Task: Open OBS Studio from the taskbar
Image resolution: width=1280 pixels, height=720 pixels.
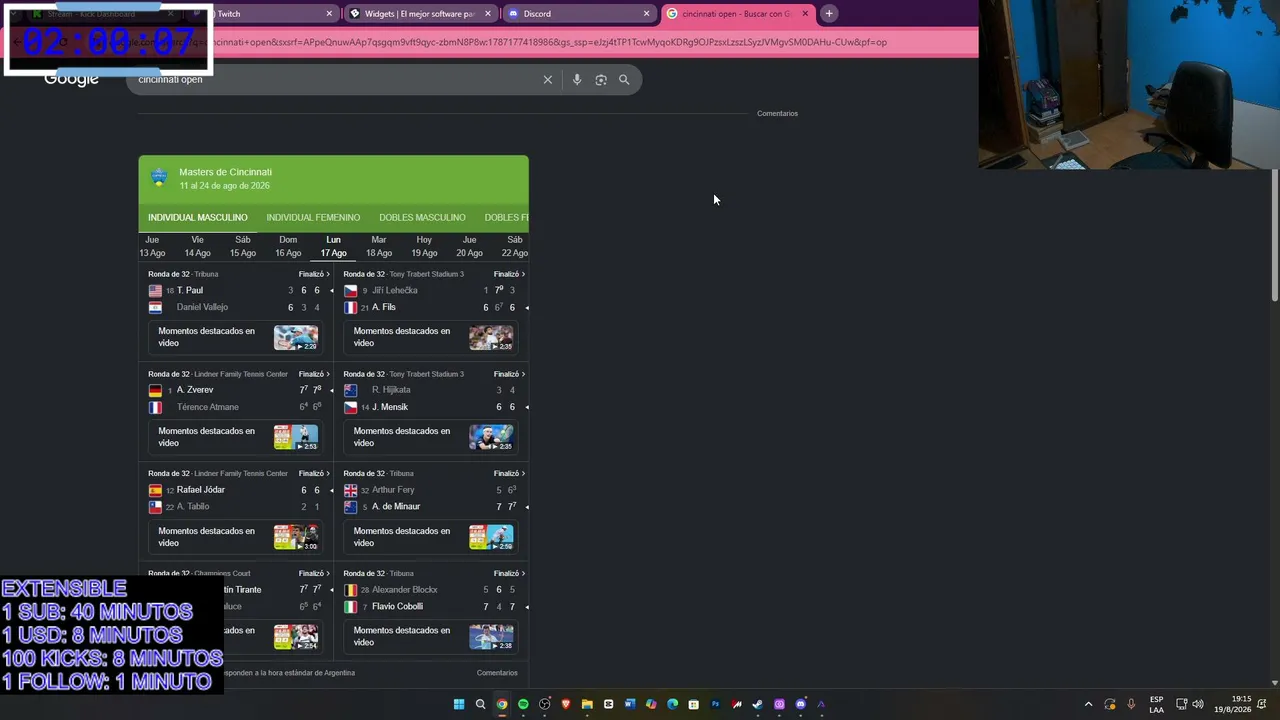Action: (544, 704)
